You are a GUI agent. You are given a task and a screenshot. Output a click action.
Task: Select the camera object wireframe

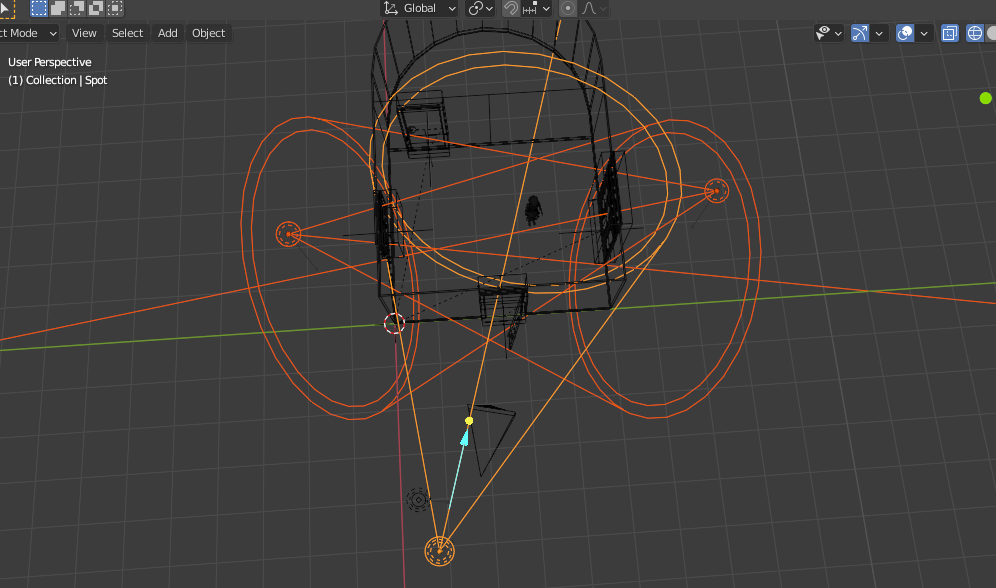[494, 439]
